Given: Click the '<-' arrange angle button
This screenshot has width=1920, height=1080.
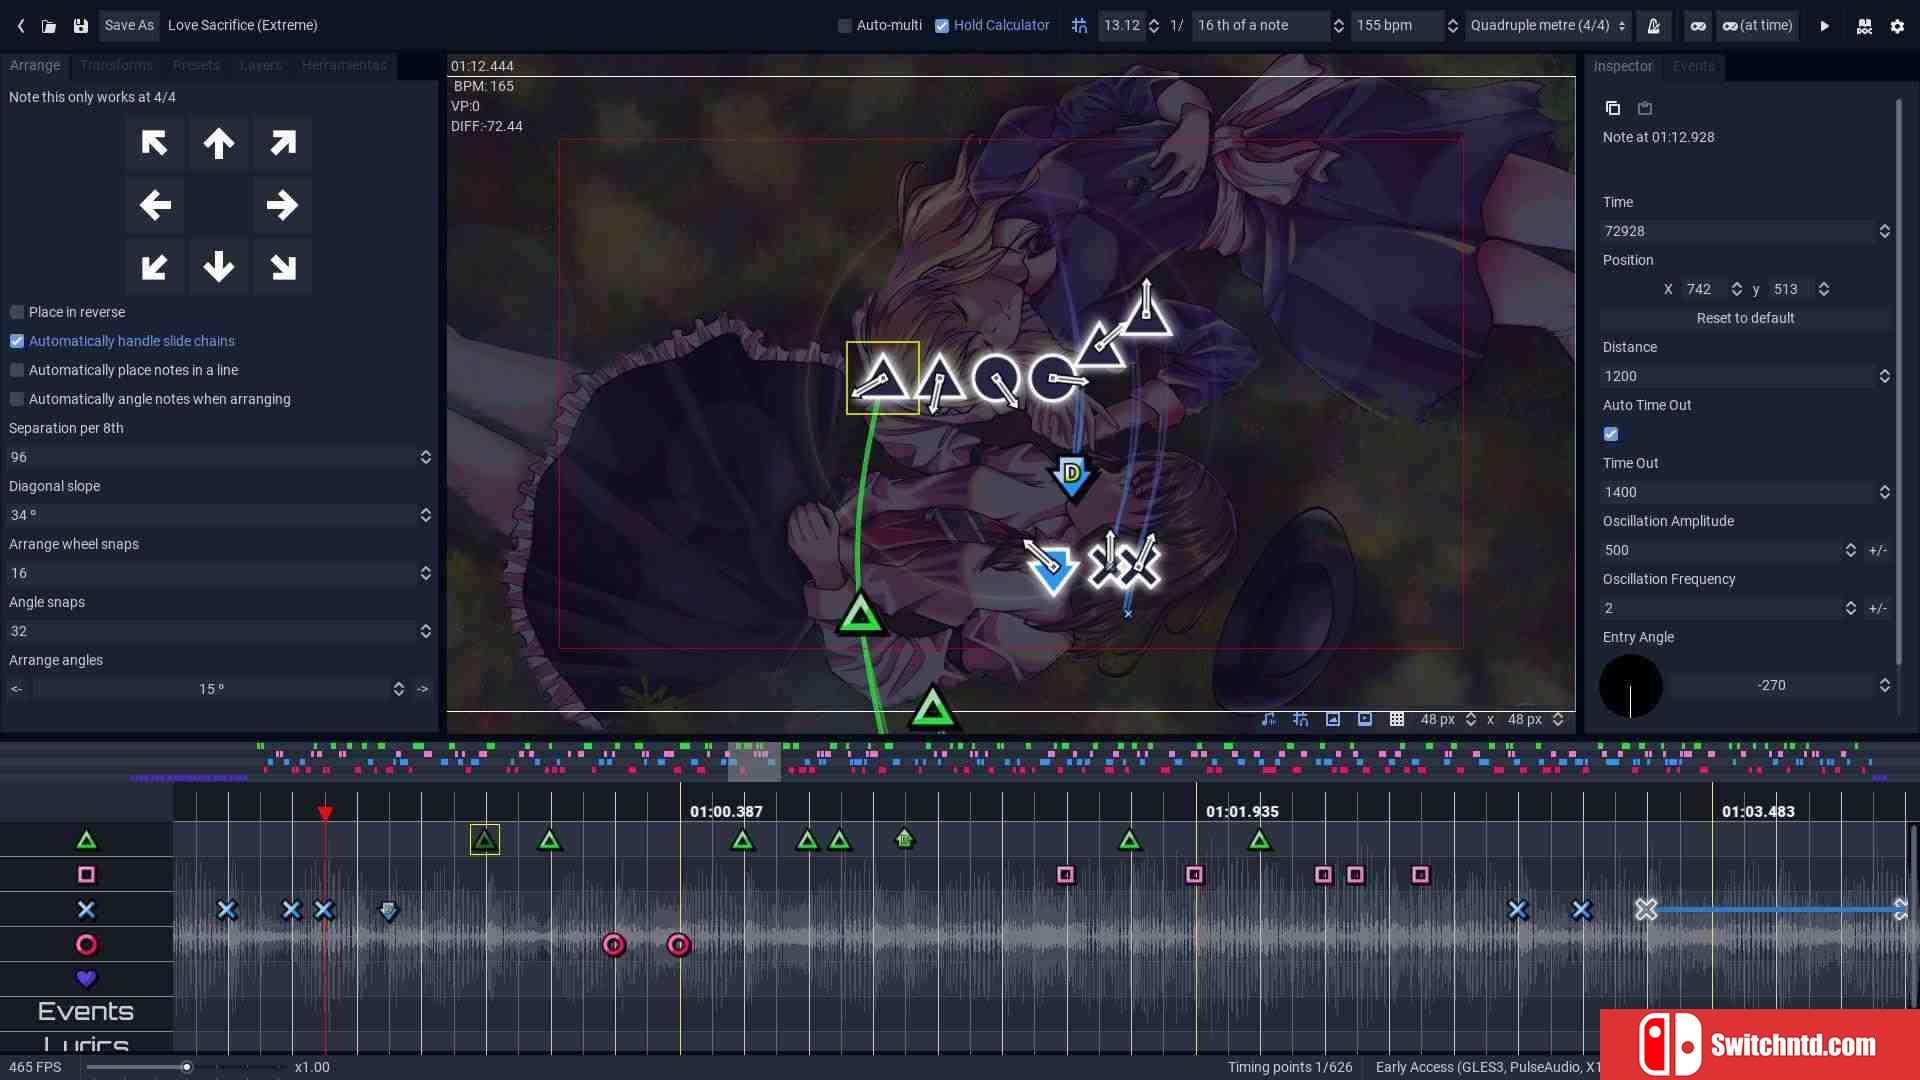Looking at the screenshot, I should coord(17,689).
